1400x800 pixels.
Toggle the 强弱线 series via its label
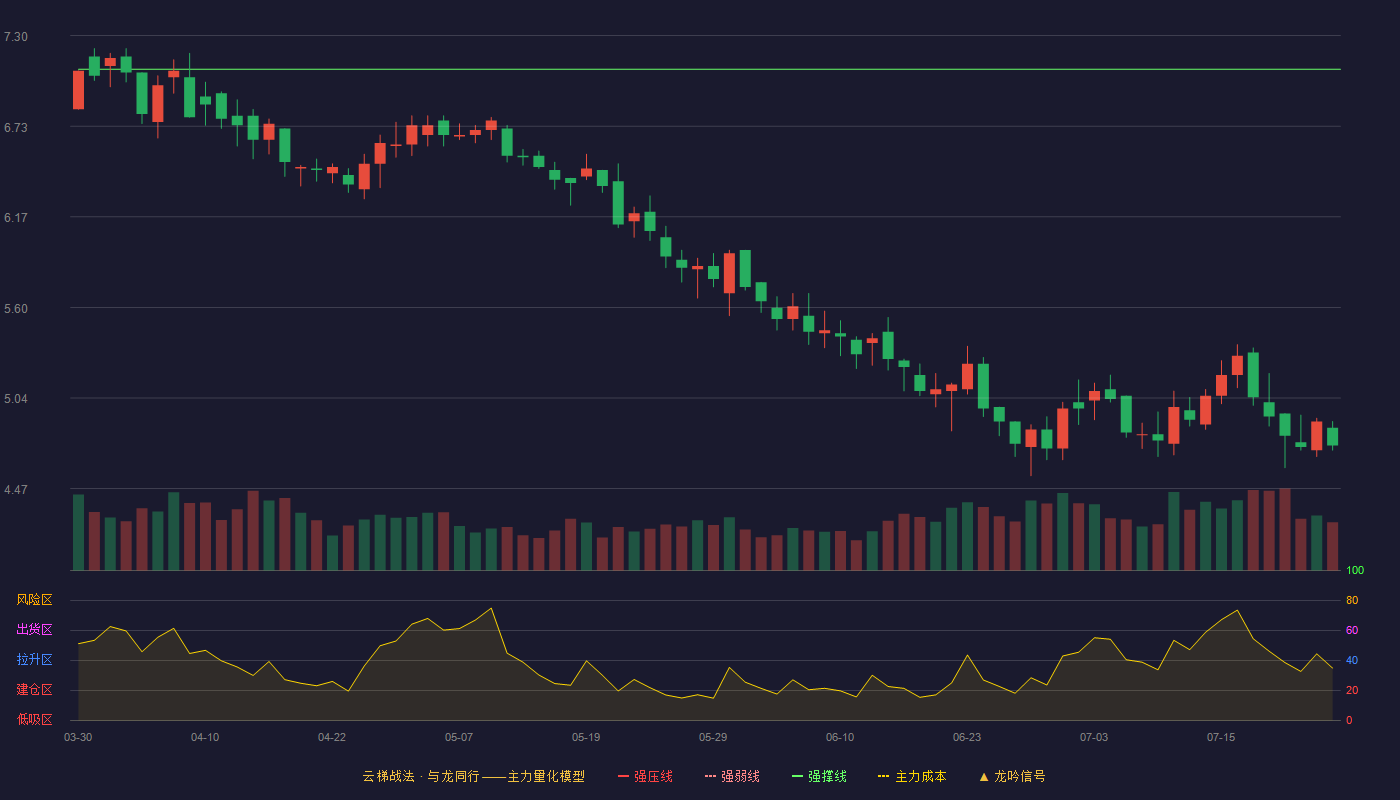[740, 776]
